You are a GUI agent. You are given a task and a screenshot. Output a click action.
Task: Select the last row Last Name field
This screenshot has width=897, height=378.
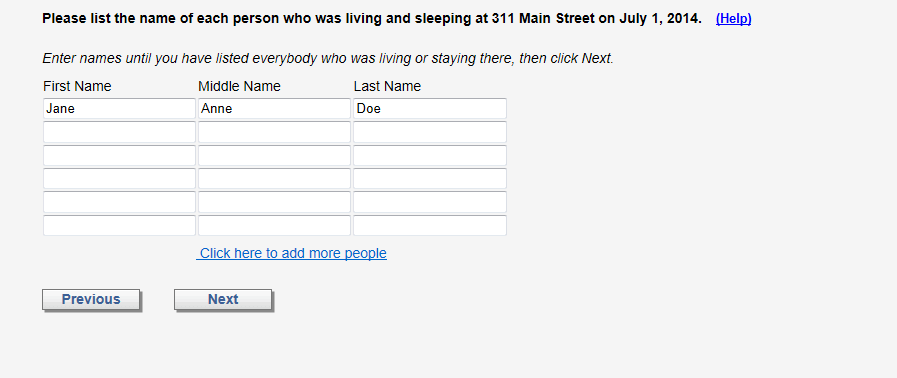click(x=430, y=225)
